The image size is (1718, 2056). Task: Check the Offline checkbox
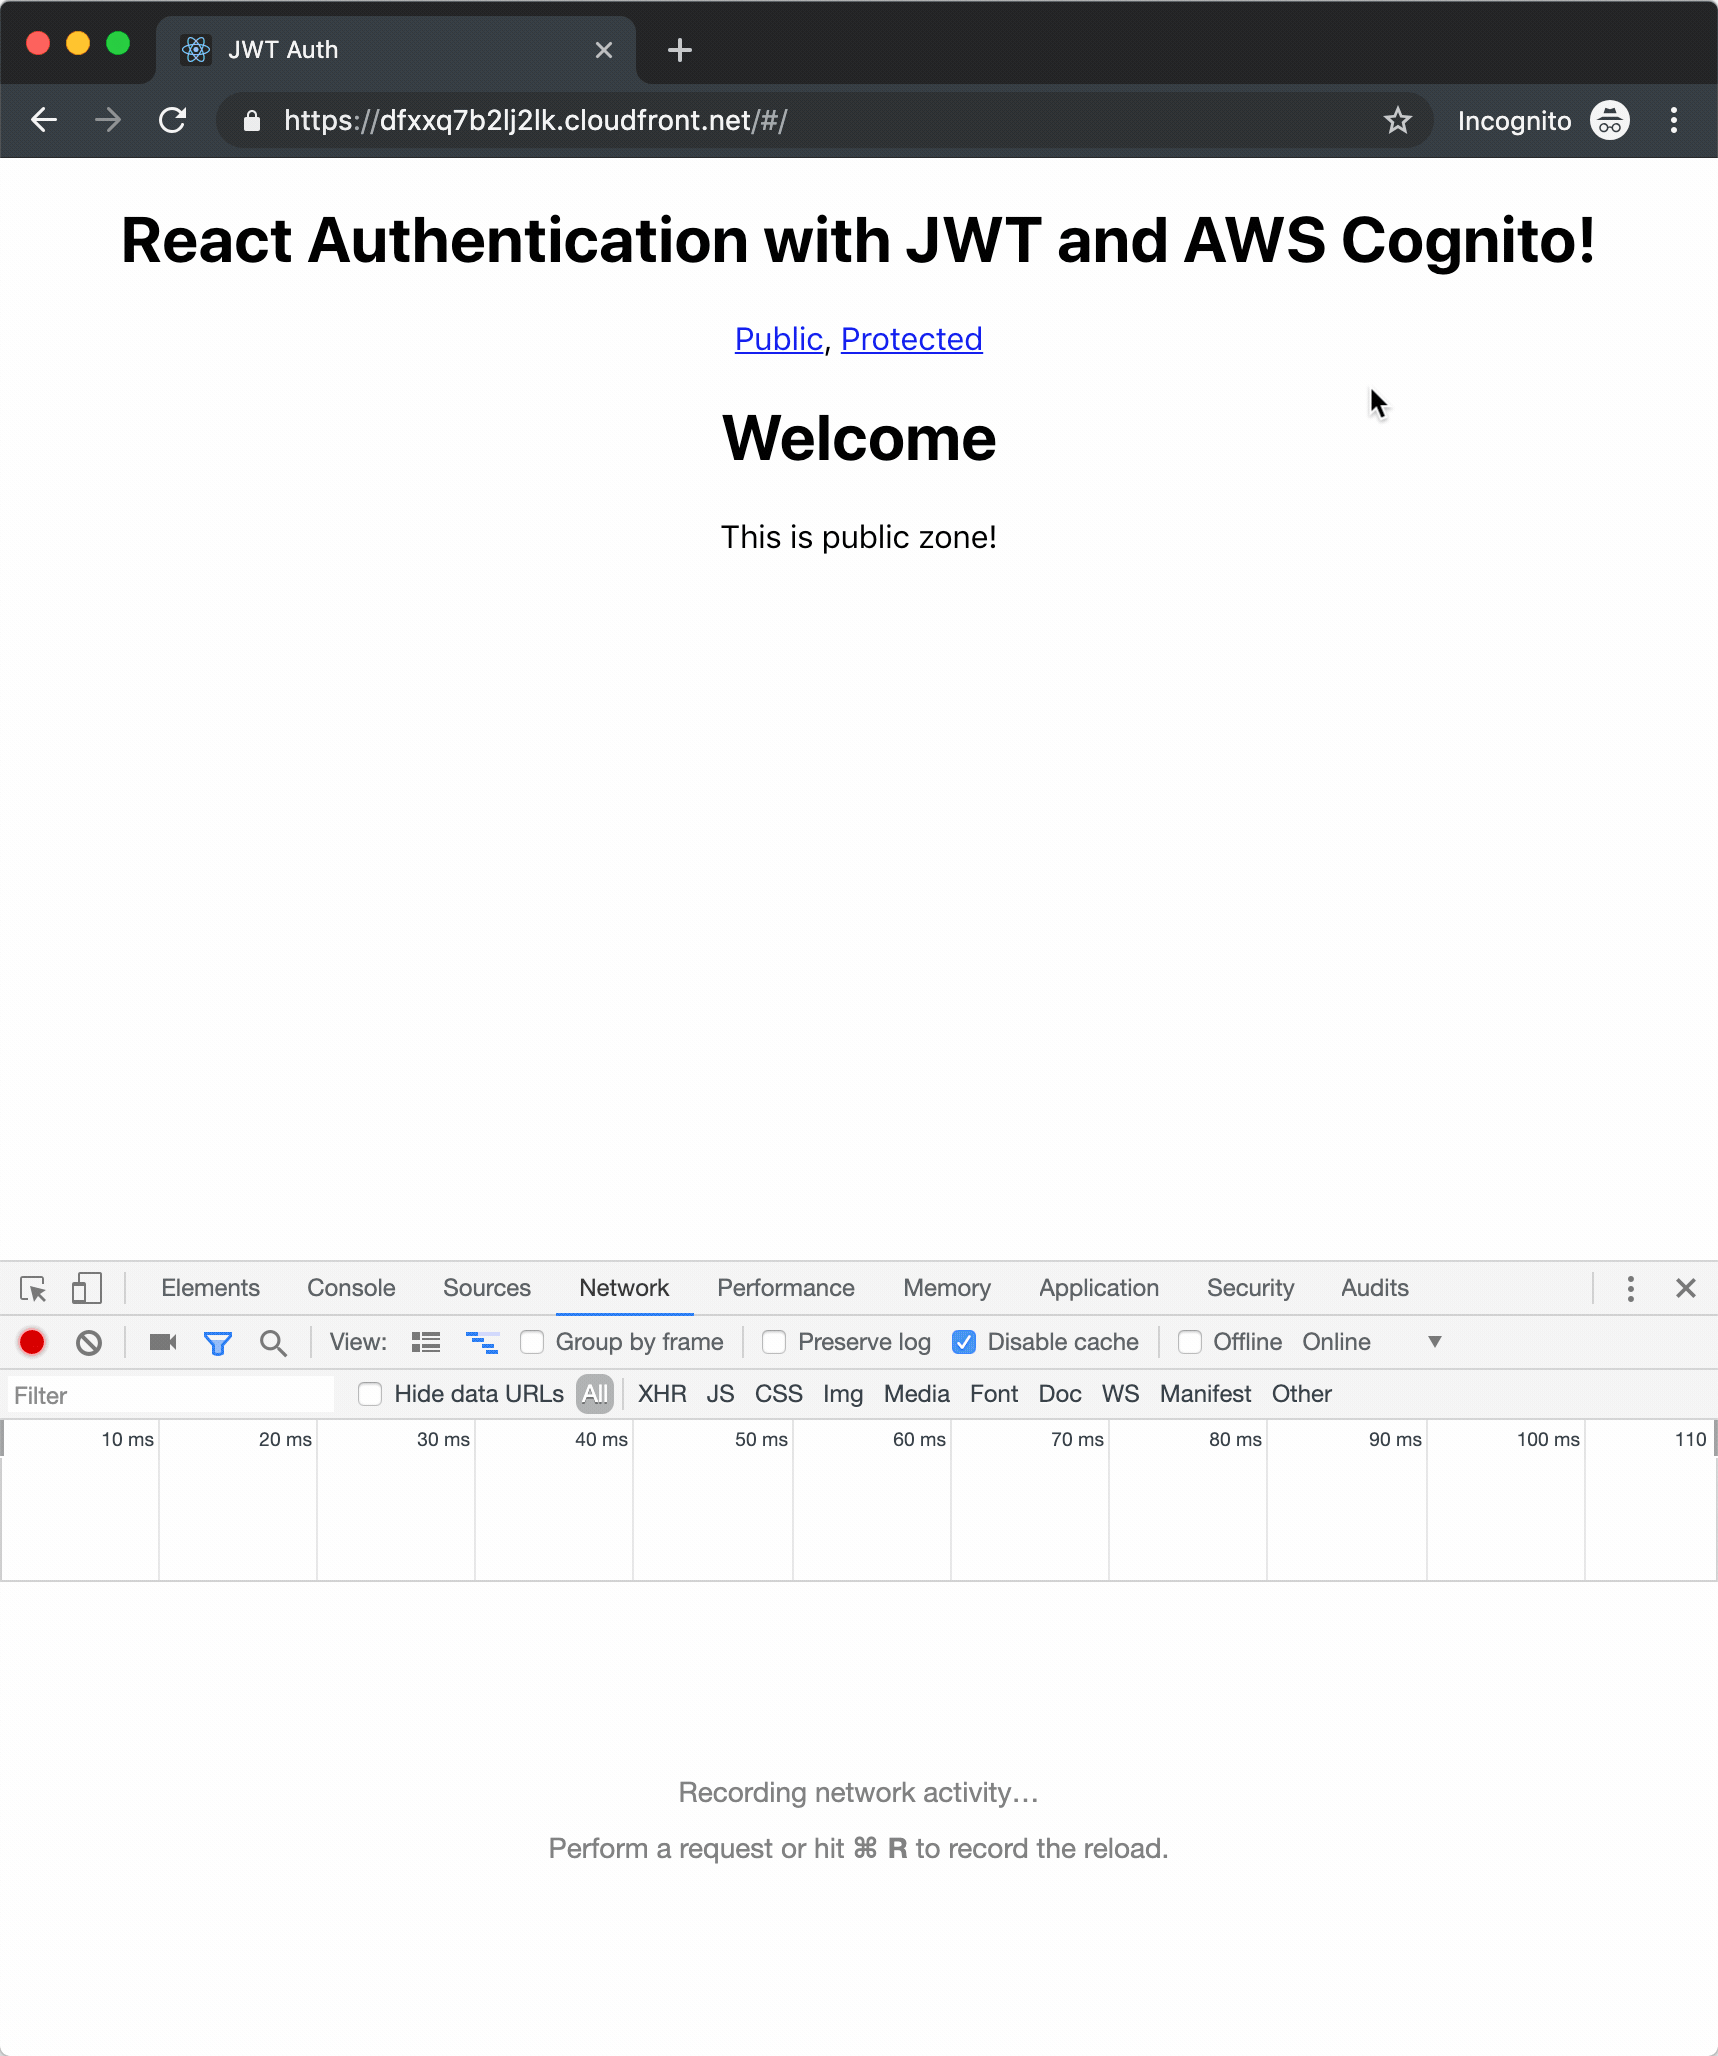tap(1190, 1342)
